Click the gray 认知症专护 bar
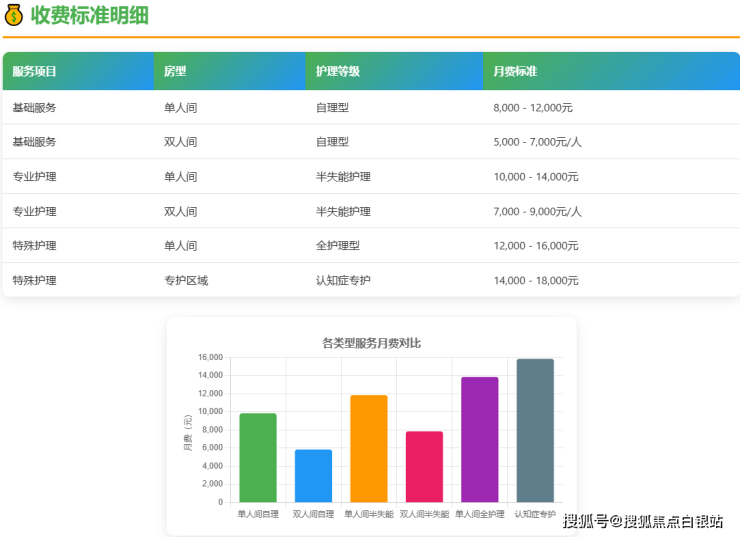The image size is (740, 537). pyautogui.click(x=535, y=431)
